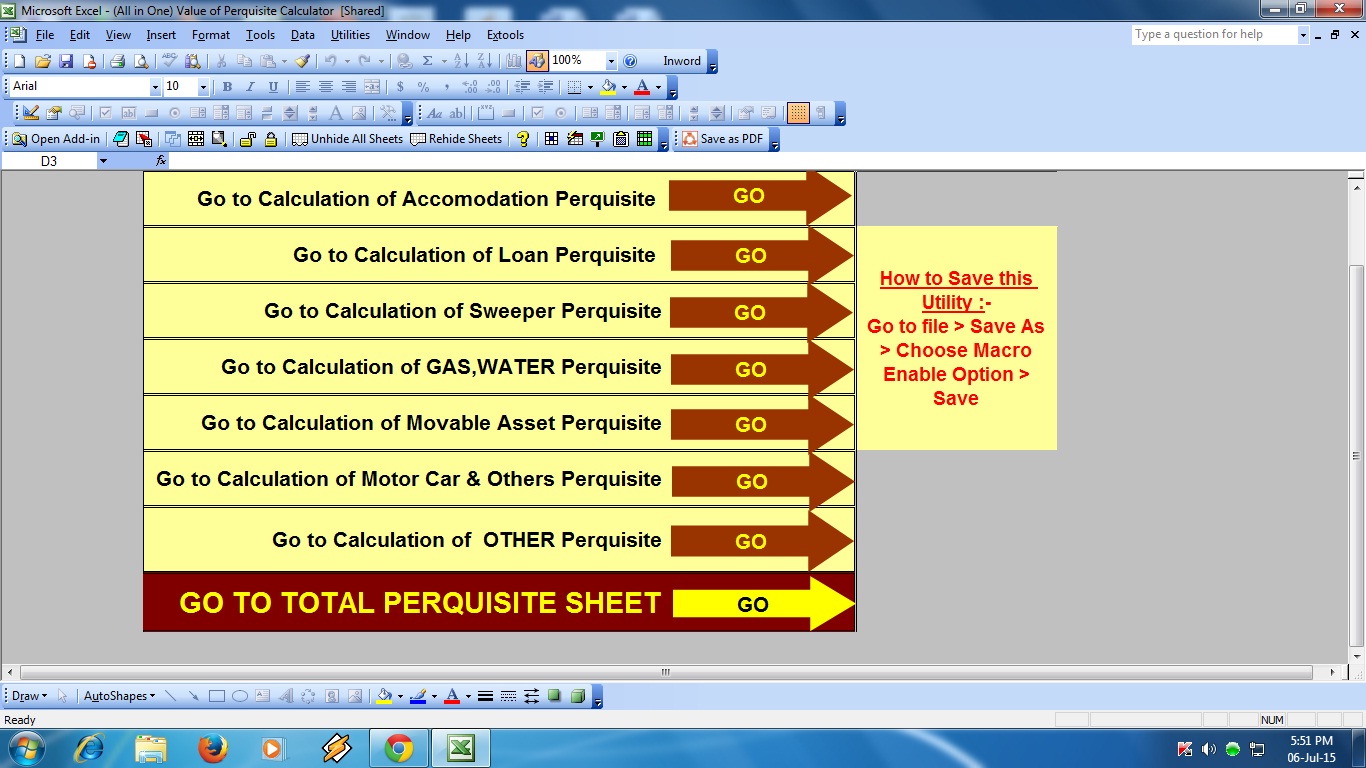
Task: Click the Line Style icon in the Drawing toolbar
Action: pos(485,696)
